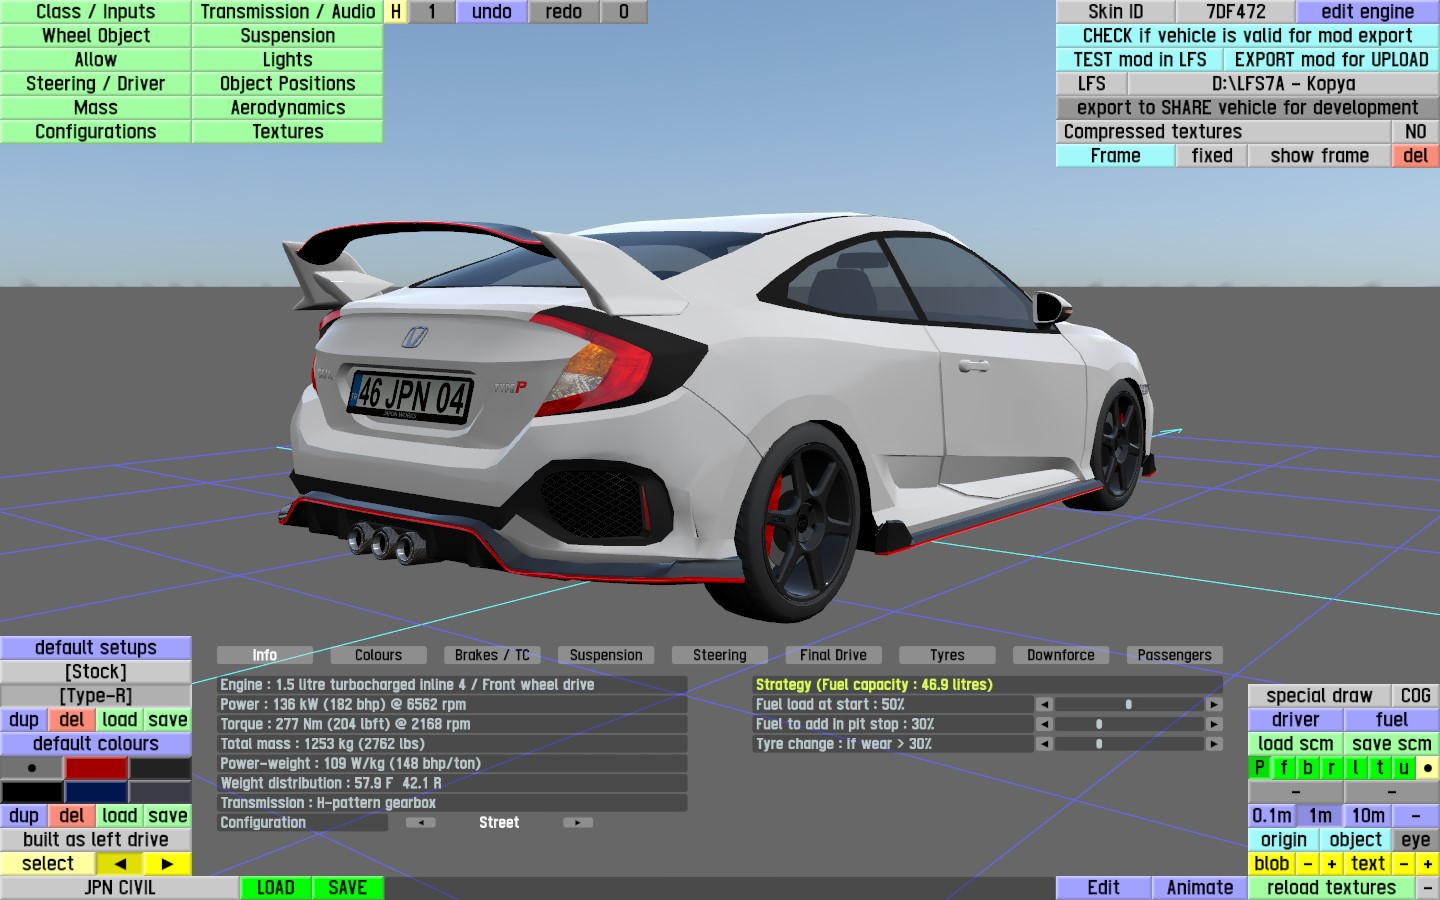Open the Class / Inputs section

[x=96, y=12]
